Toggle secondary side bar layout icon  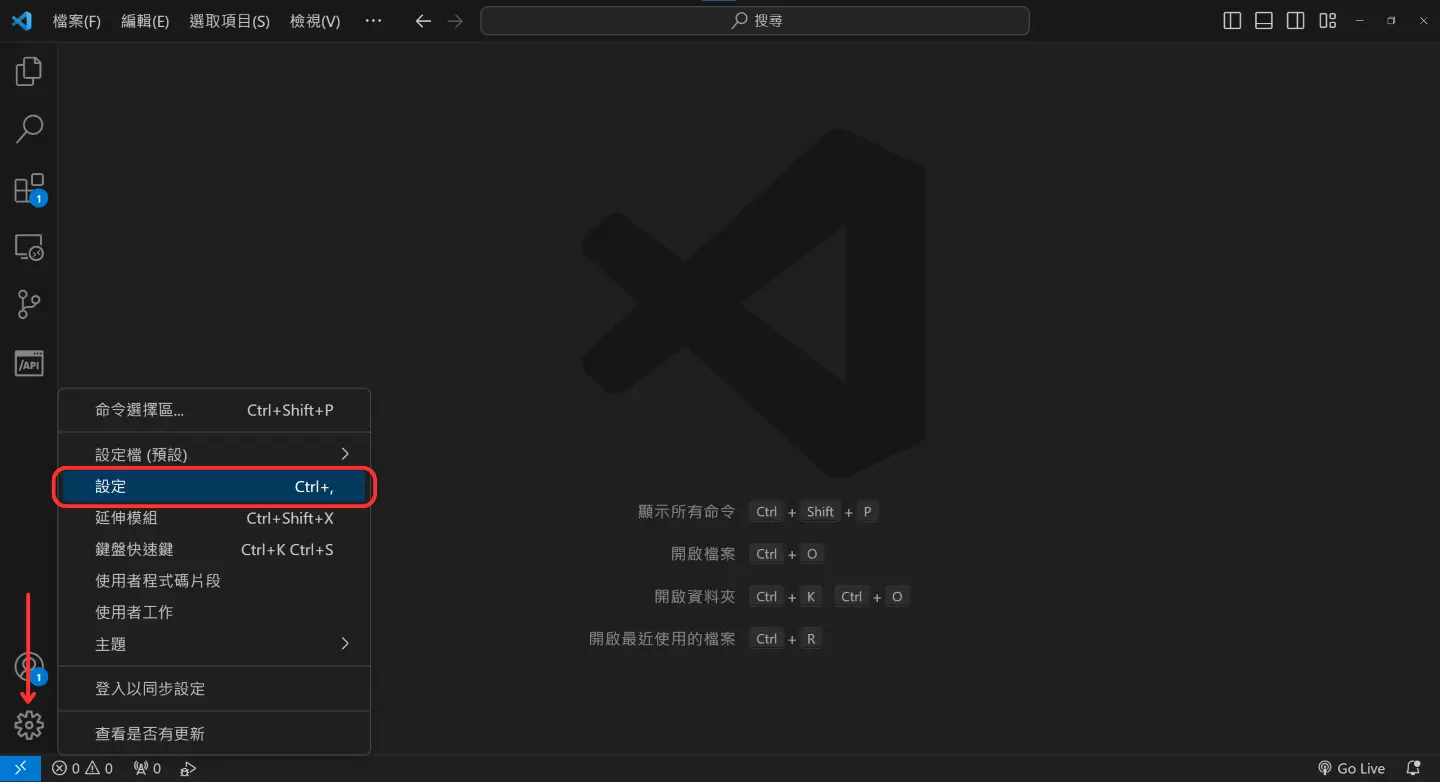point(1296,21)
